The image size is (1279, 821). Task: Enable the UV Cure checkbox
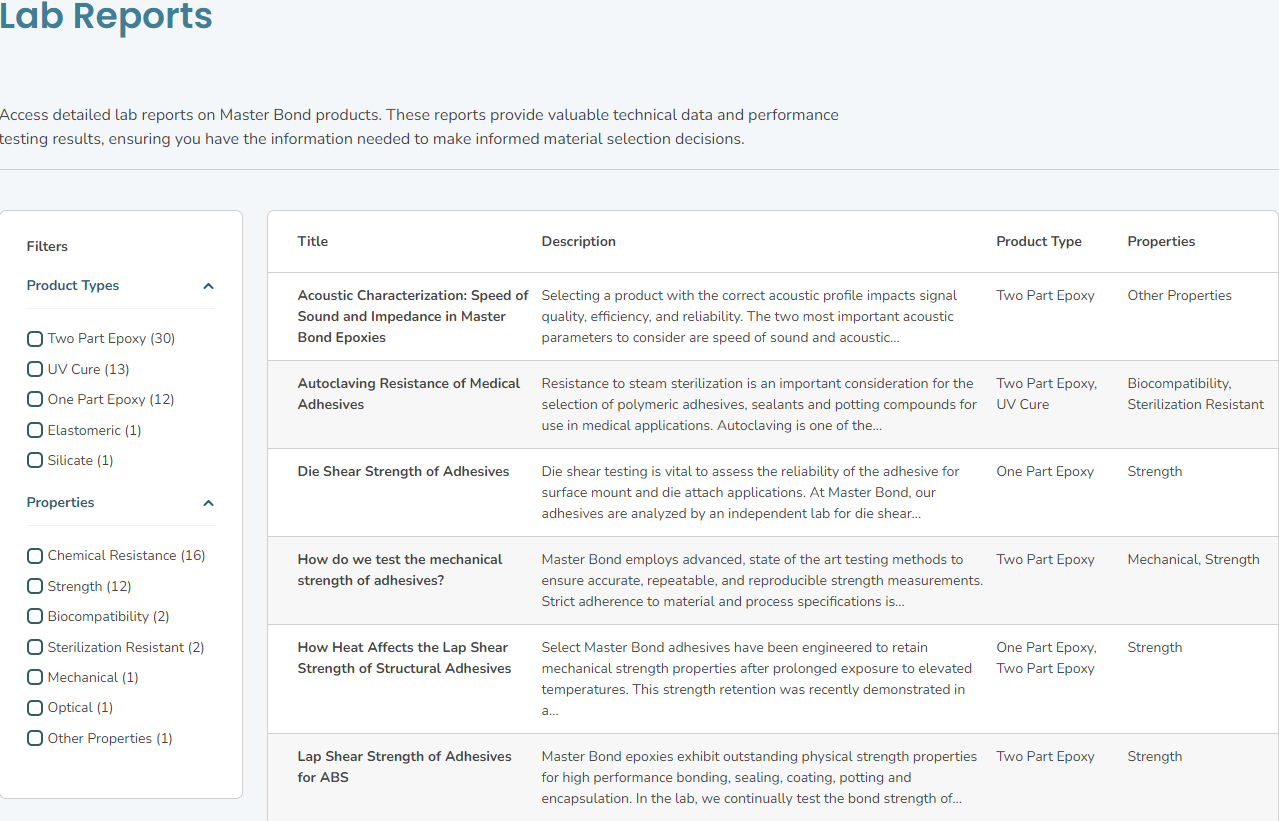pos(35,369)
